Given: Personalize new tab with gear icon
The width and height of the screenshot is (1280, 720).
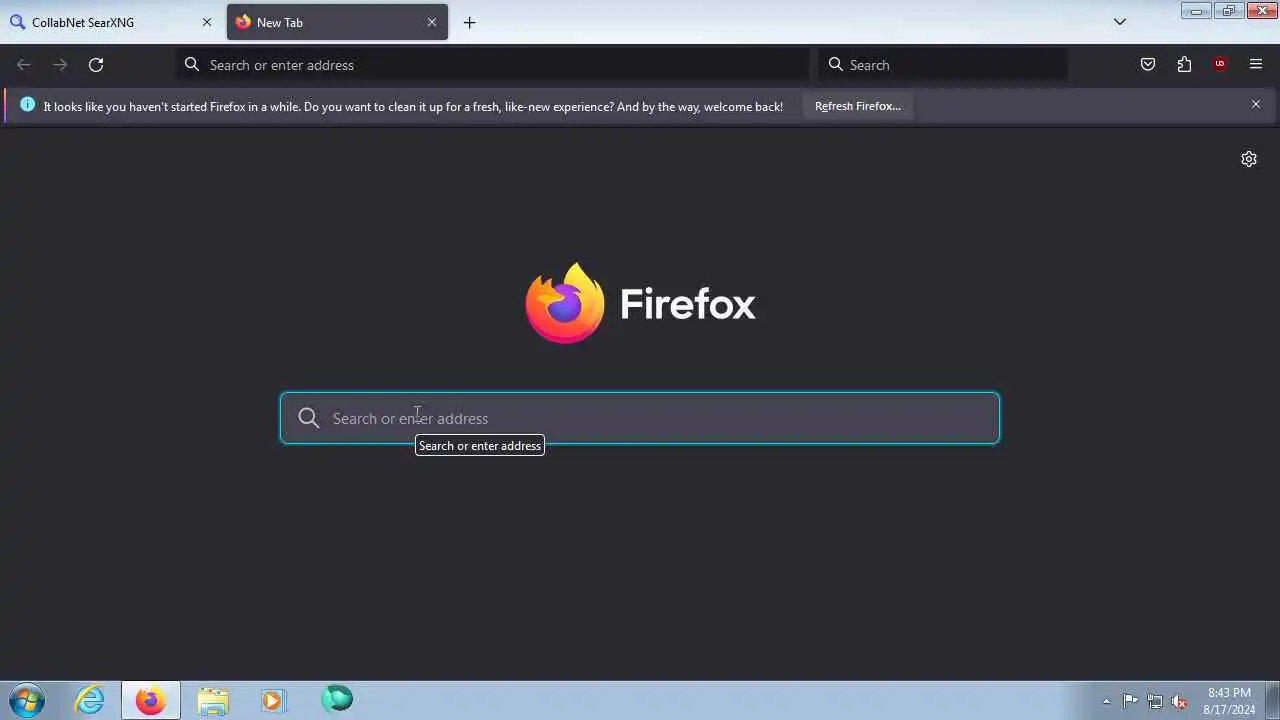Looking at the screenshot, I should [1249, 159].
